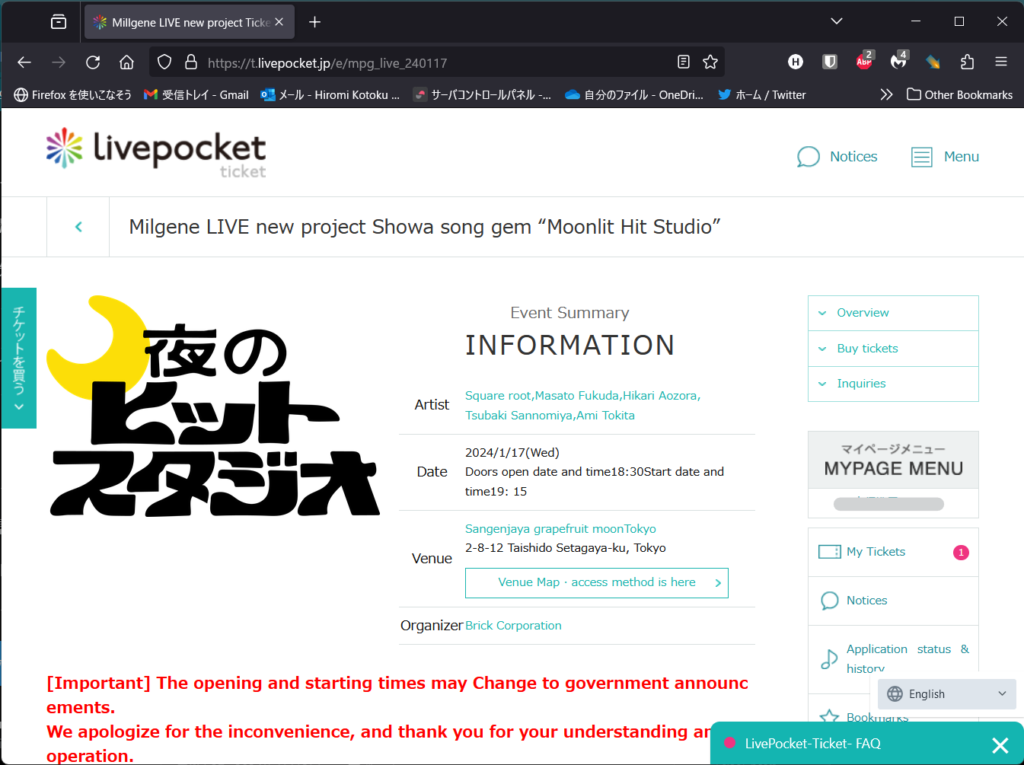1024x765 pixels.
Task: Open the hamburger Menu in page header
Action: pyautogui.click(x=945, y=157)
